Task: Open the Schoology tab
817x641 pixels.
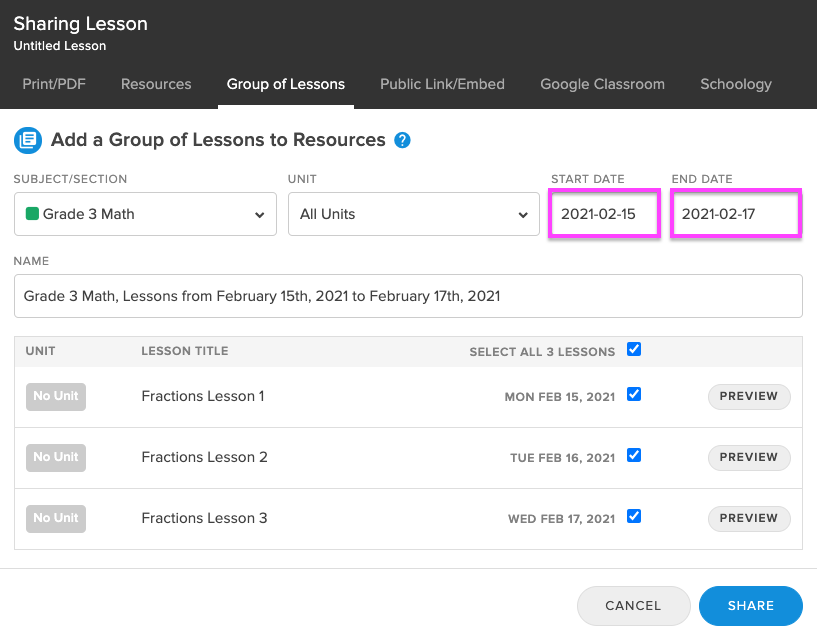Action: 736,84
